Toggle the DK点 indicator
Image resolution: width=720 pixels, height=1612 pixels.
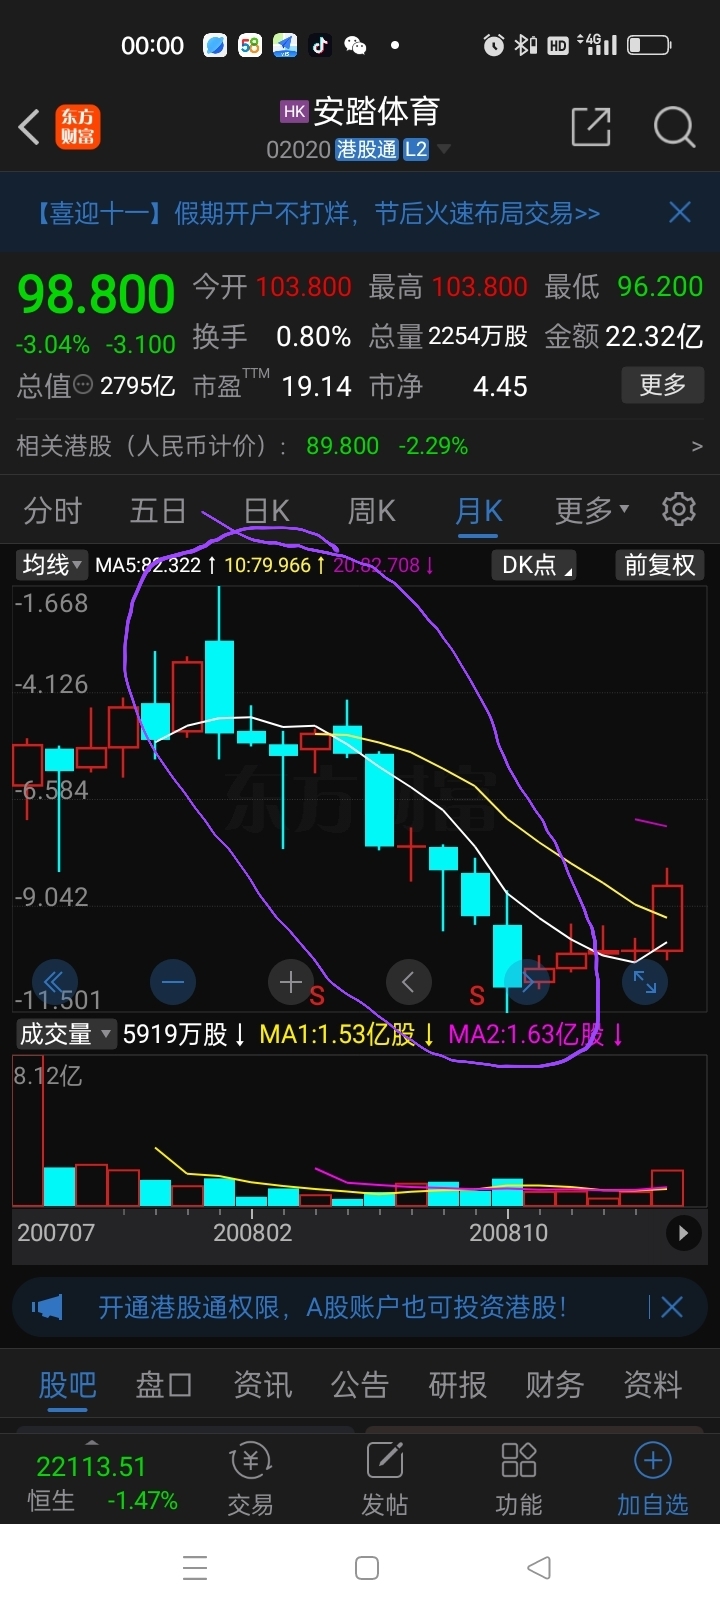tap(536, 565)
